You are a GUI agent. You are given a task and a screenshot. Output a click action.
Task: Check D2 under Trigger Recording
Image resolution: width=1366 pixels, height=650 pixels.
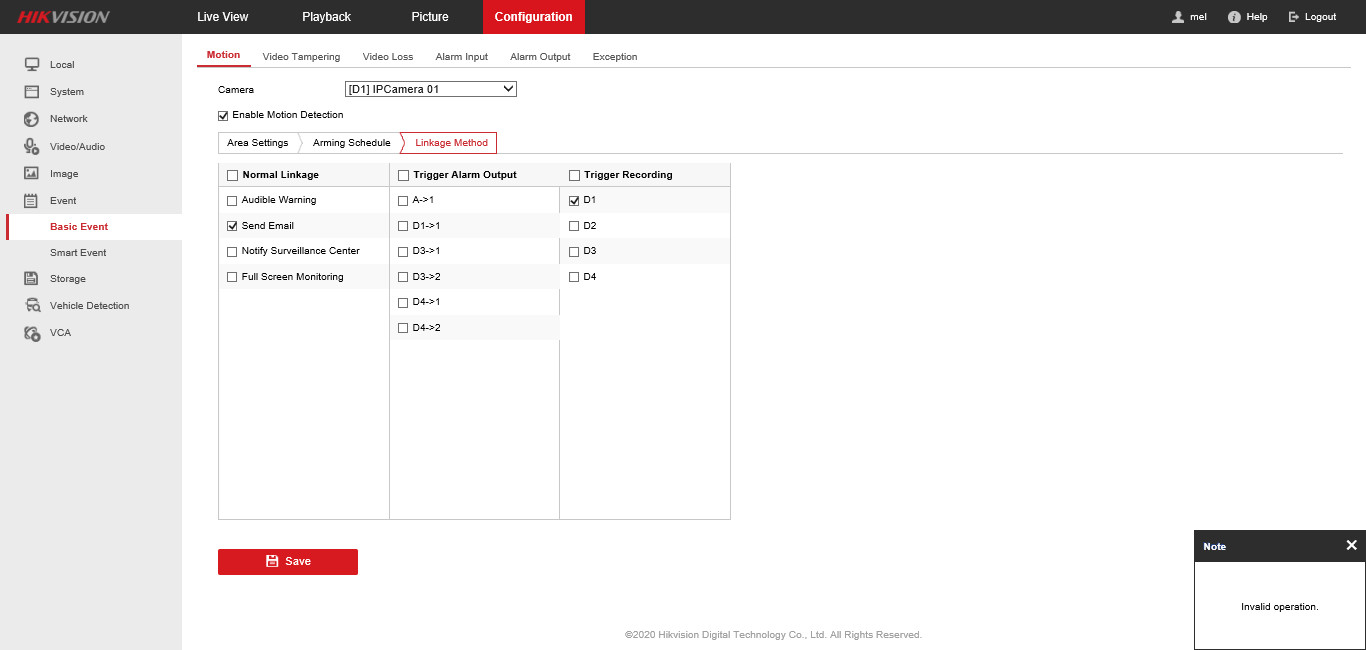click(574, 226)
